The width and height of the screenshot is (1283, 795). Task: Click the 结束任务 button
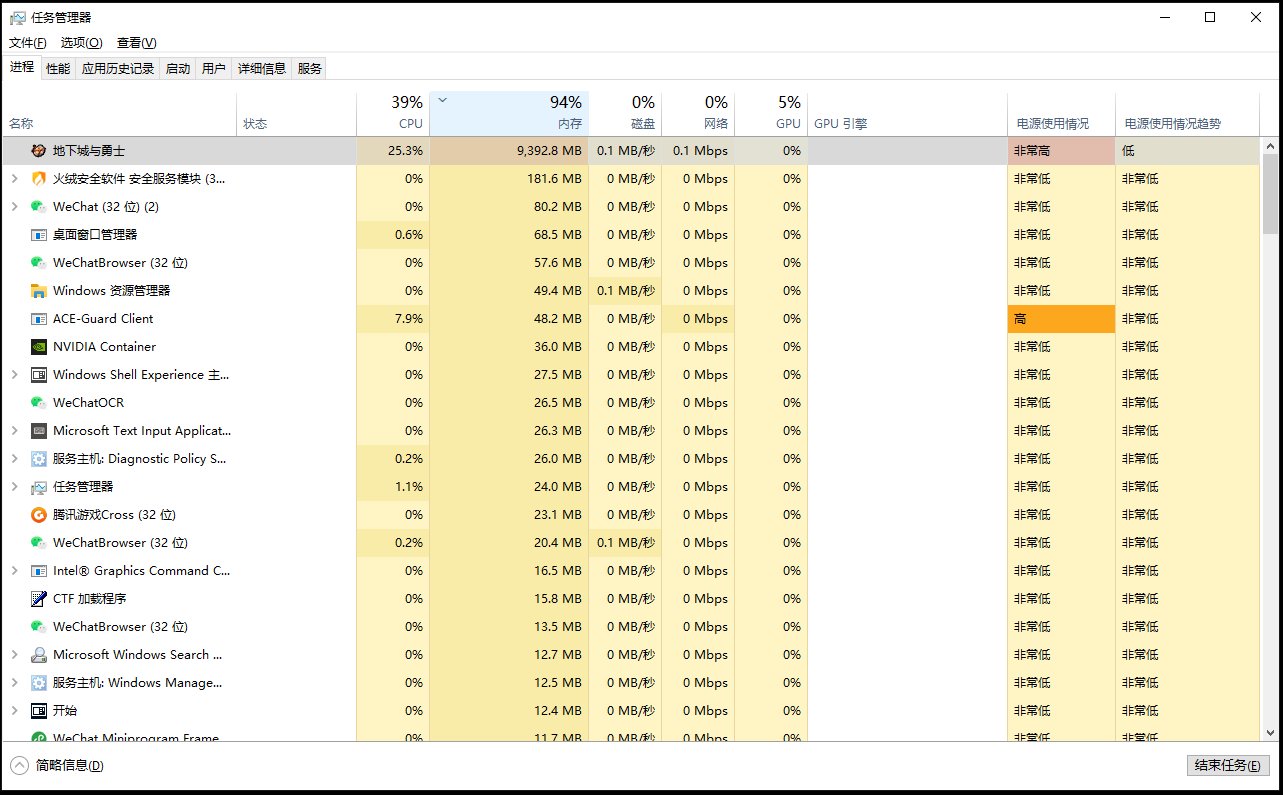(x=1227, y=765)
